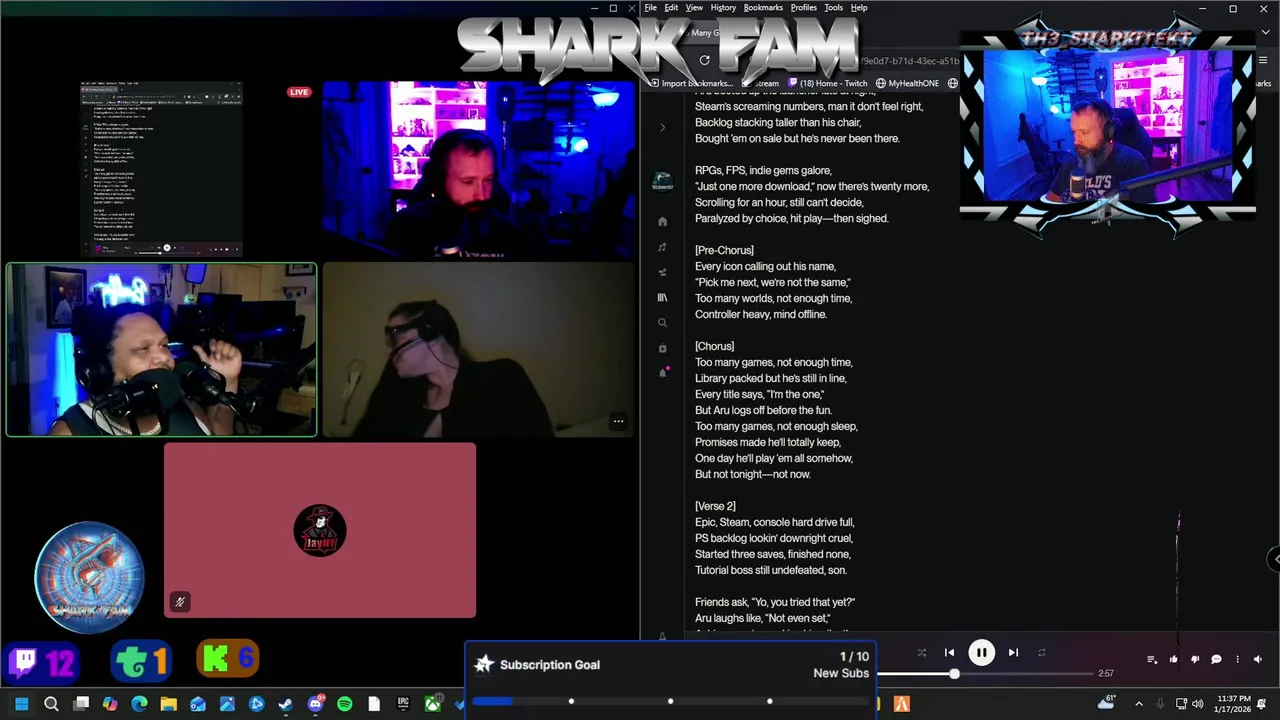Go to Home in music sidebar
The image size is (1280, 720).
tap(662, 222)
